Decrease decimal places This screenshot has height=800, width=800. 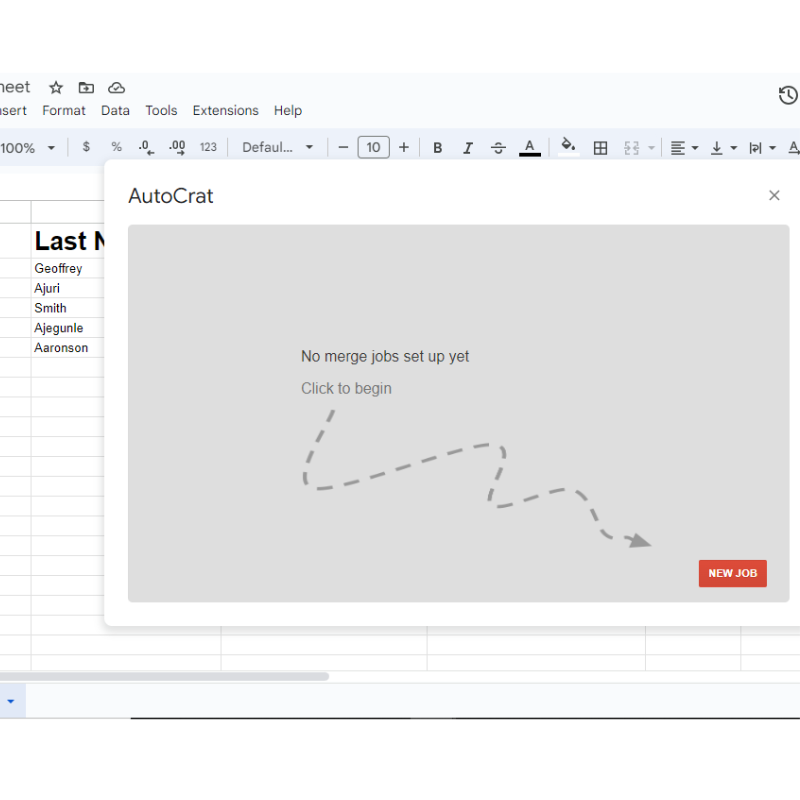tap(146, 147)
